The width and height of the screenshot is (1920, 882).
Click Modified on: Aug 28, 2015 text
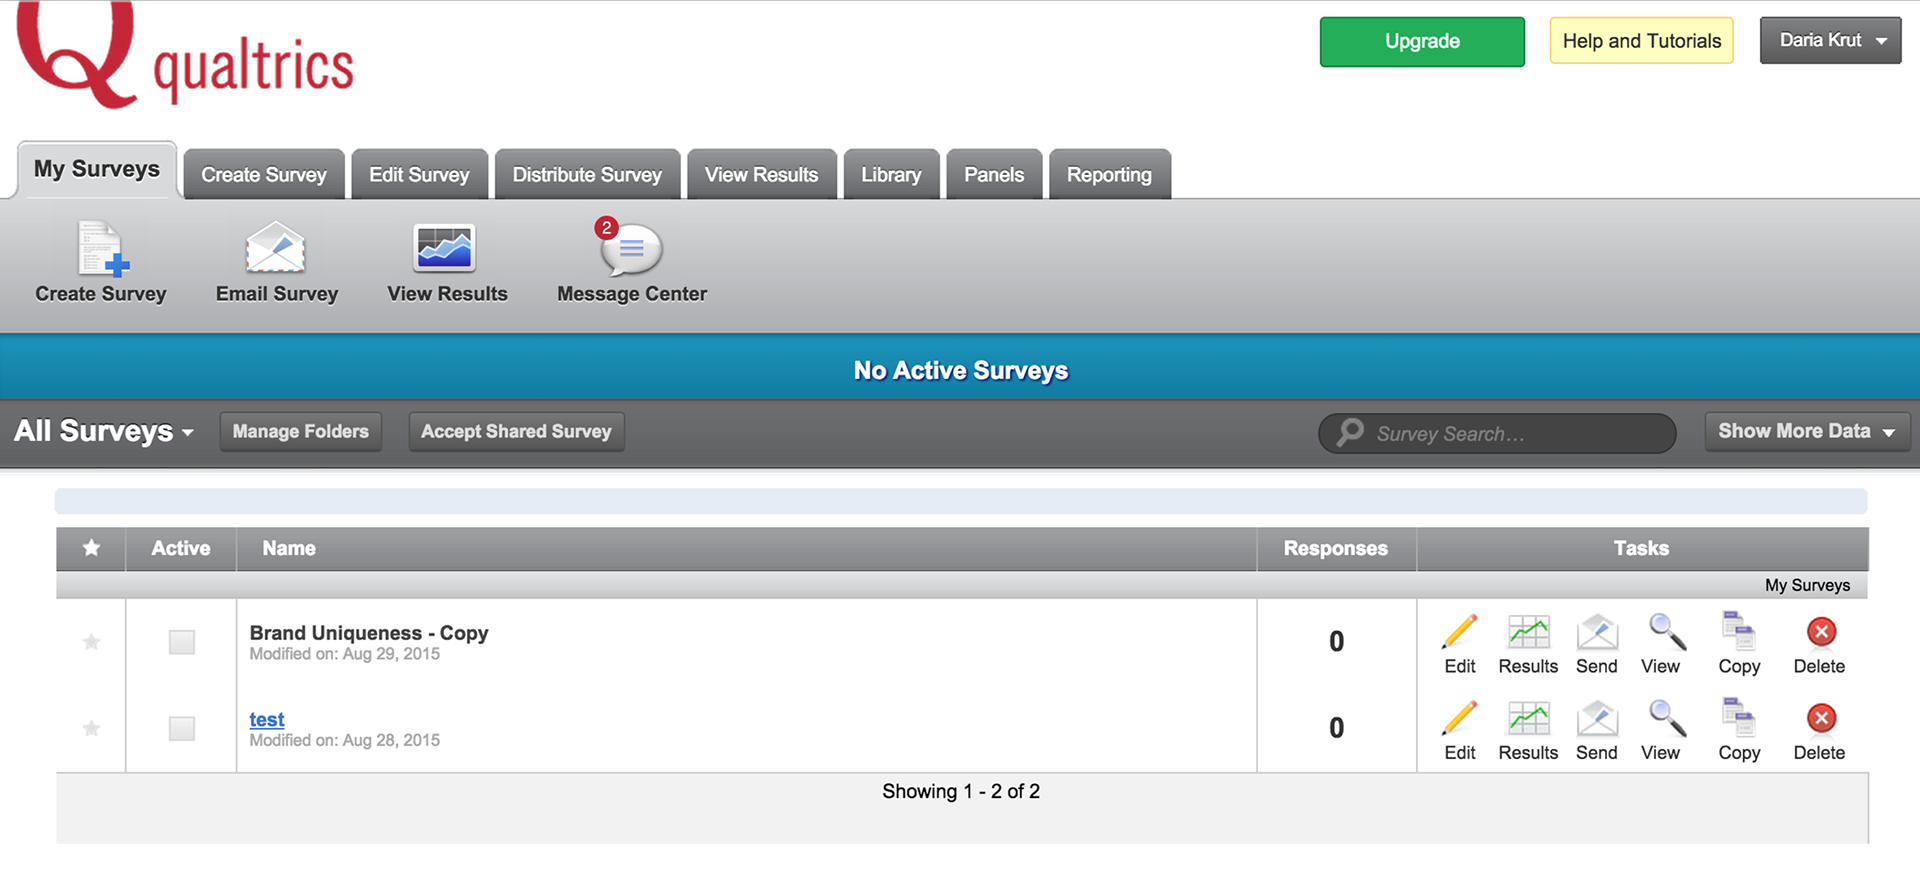click(345, 740)
